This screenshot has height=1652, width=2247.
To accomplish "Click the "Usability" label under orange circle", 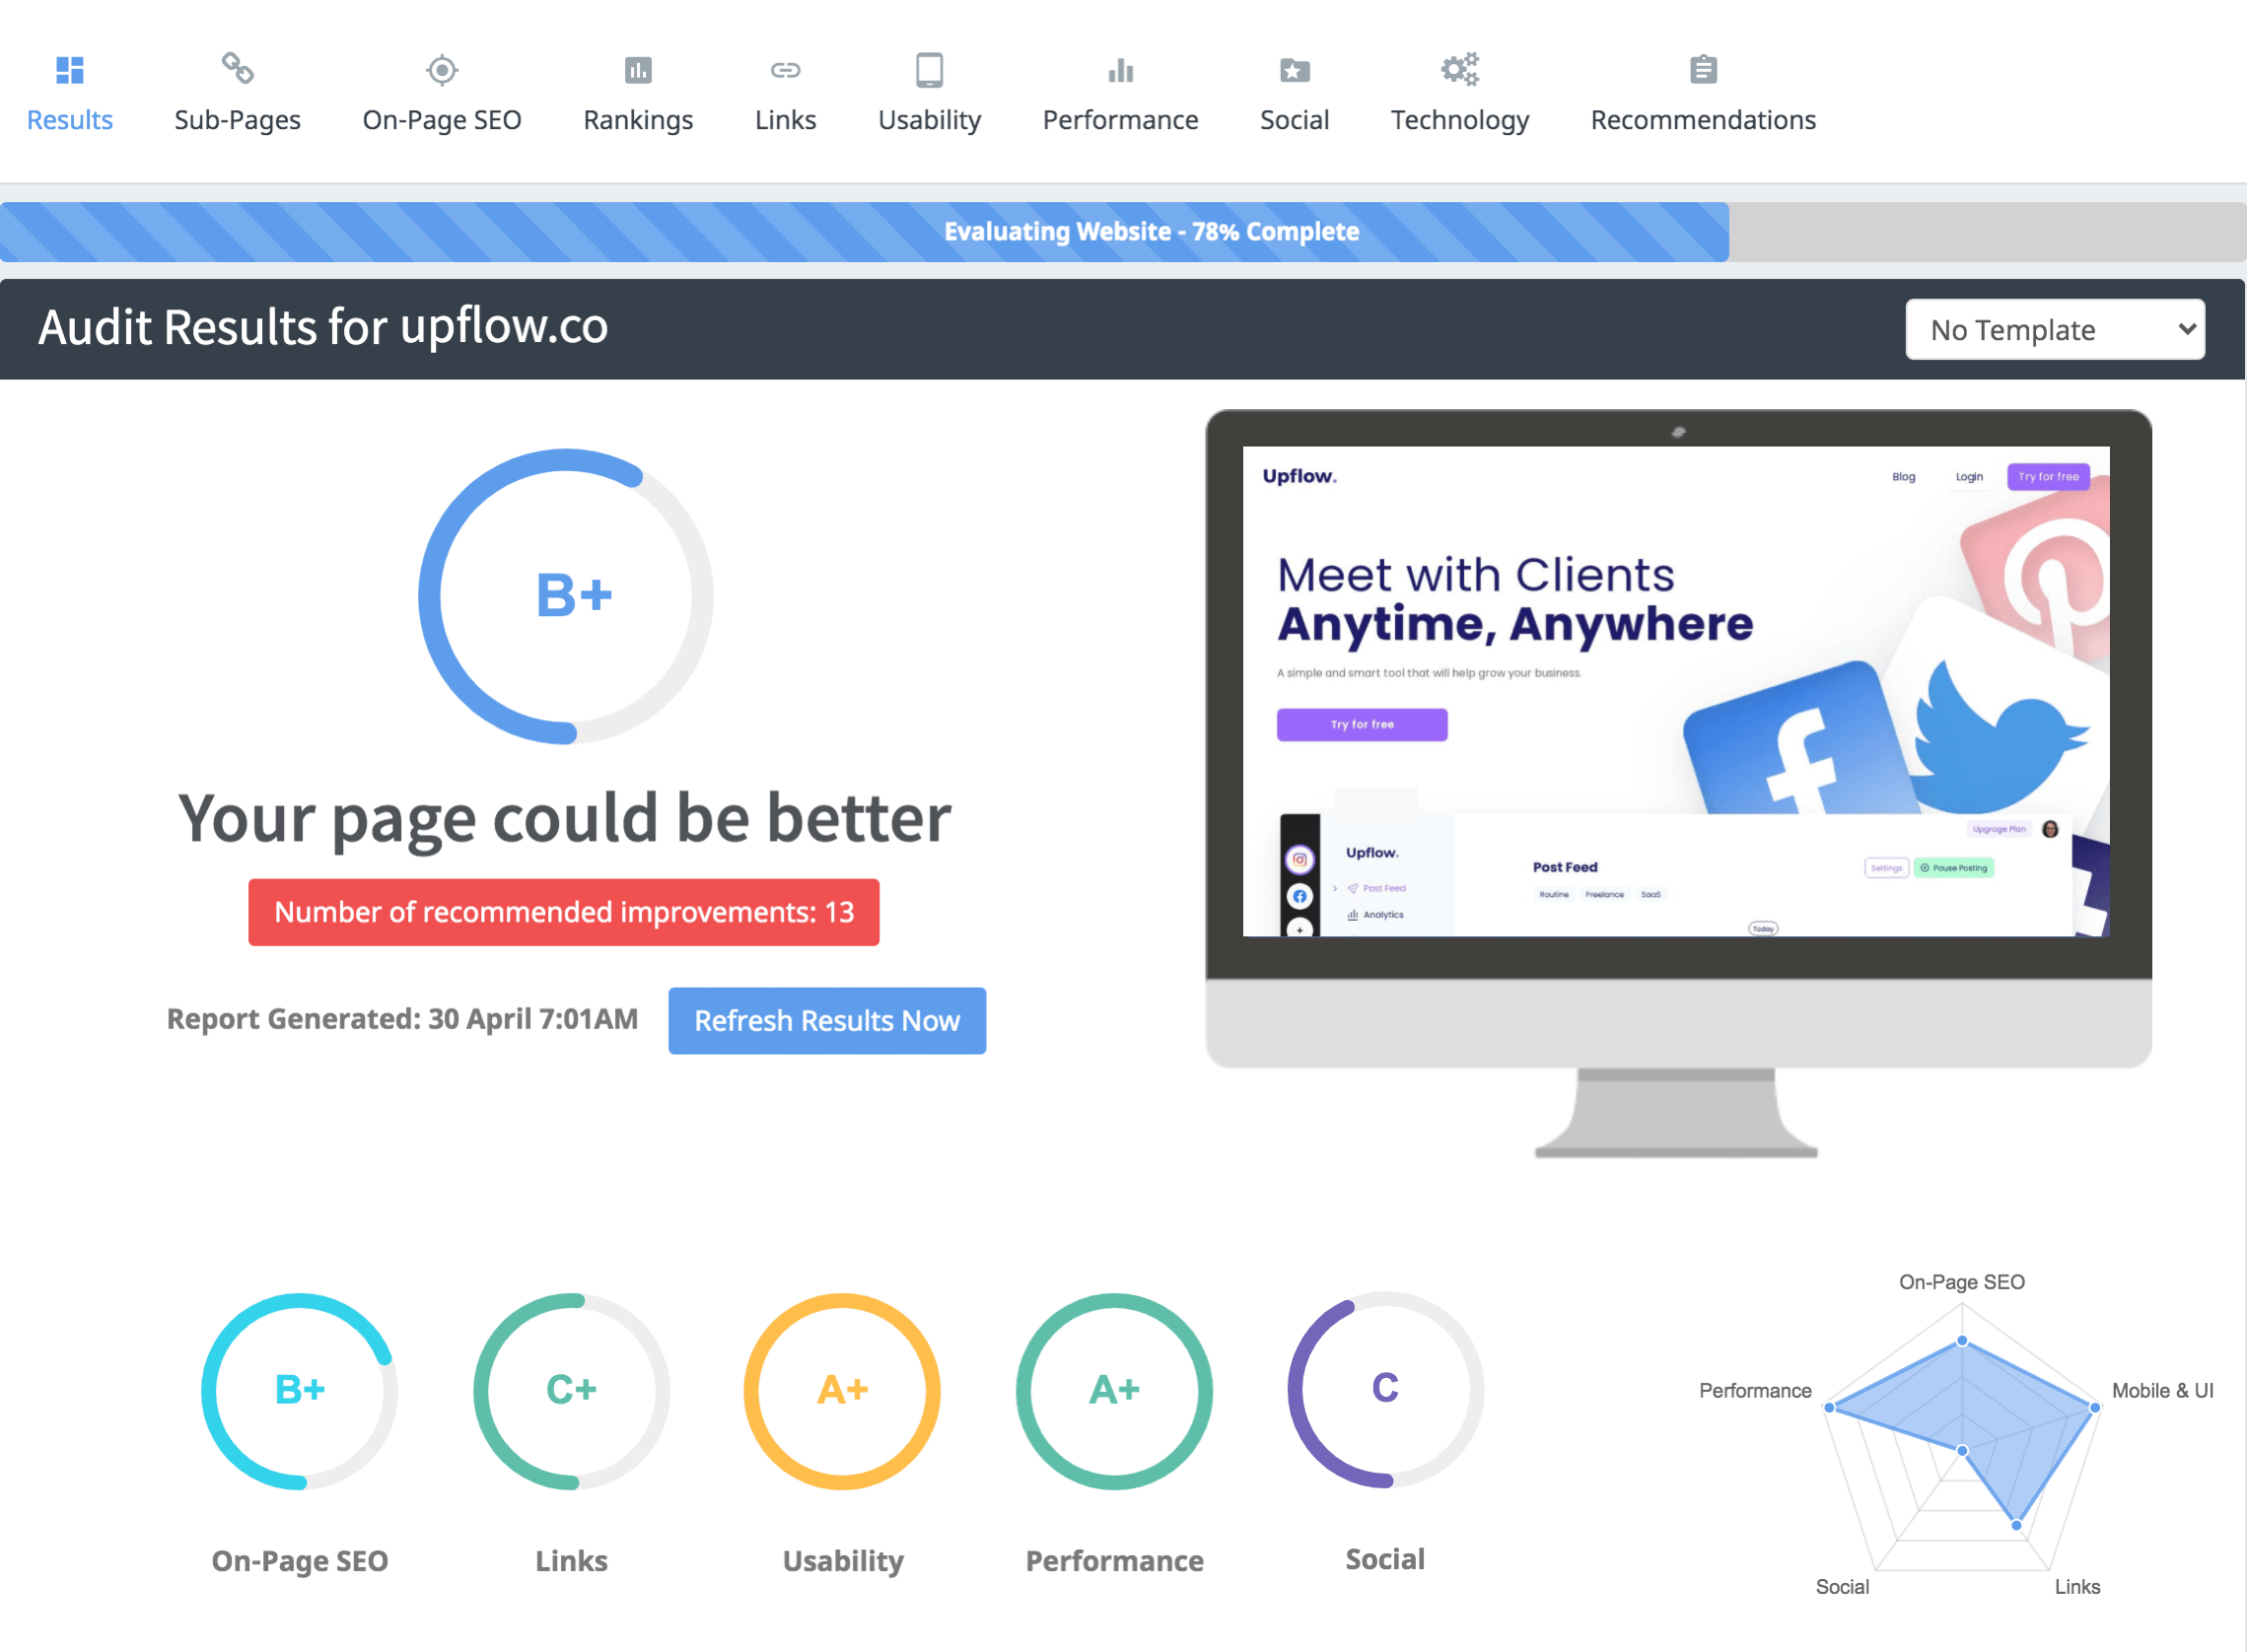I will pyautogui.click(x=842, y=1561).
